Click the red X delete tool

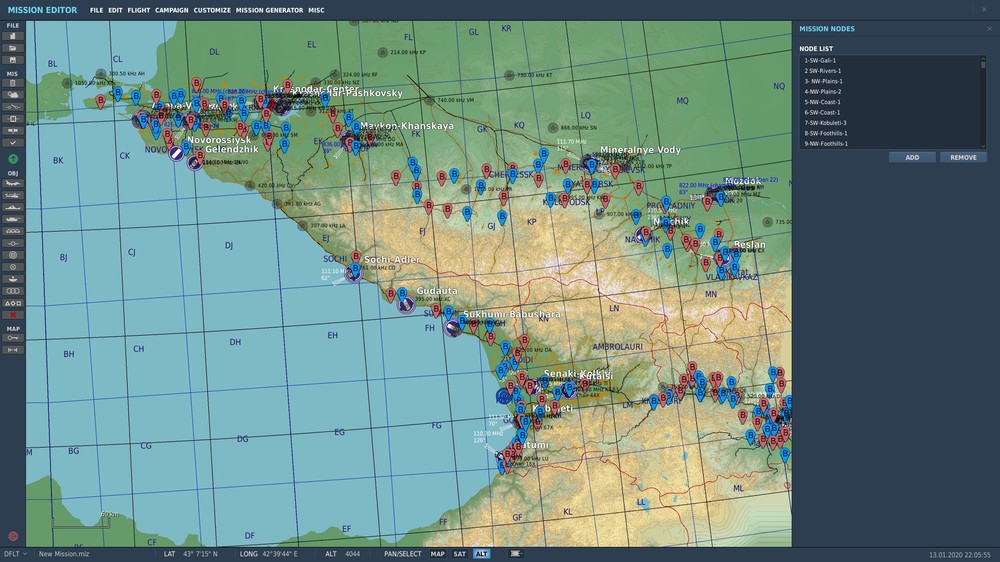13,314
